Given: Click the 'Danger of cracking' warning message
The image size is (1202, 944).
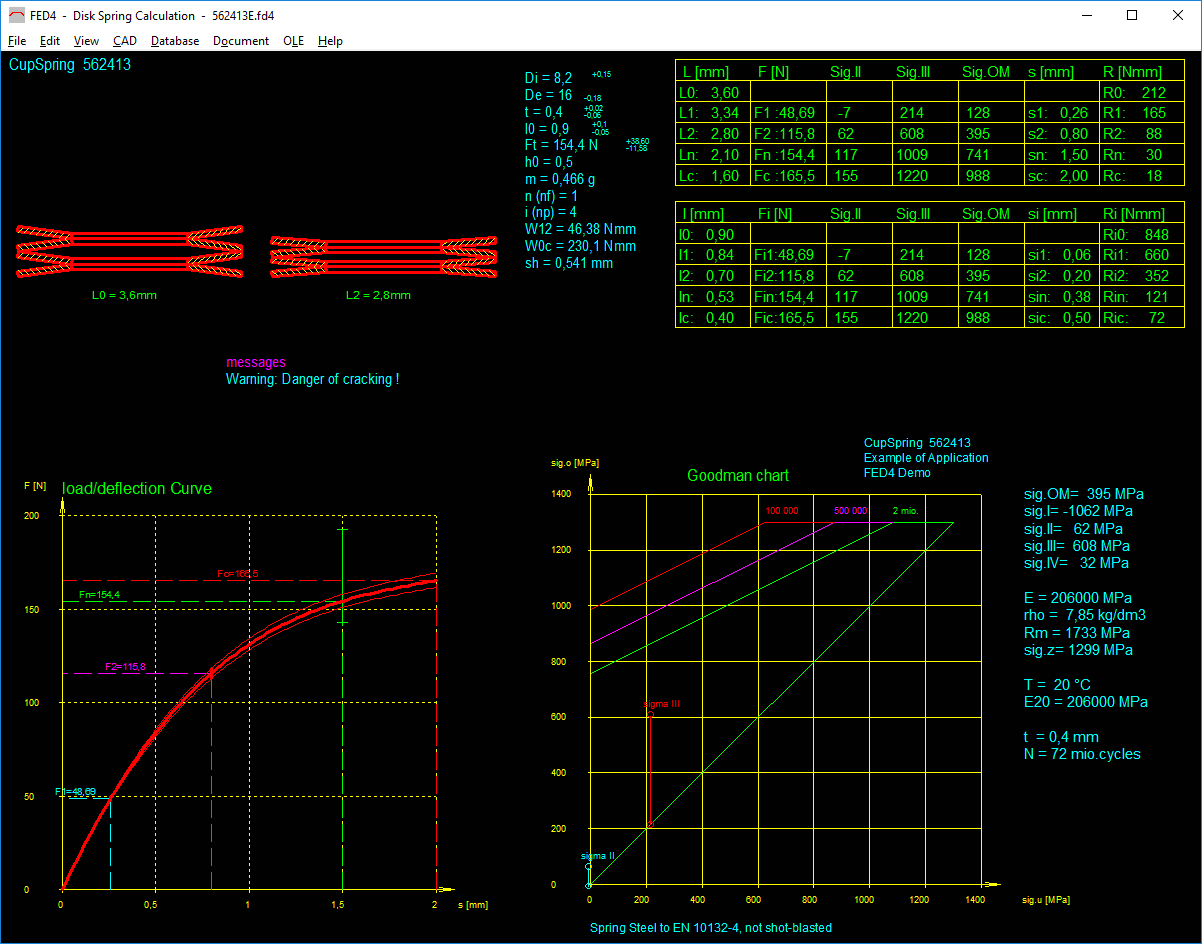Looking at the screenshot, I should coord(312,380).
